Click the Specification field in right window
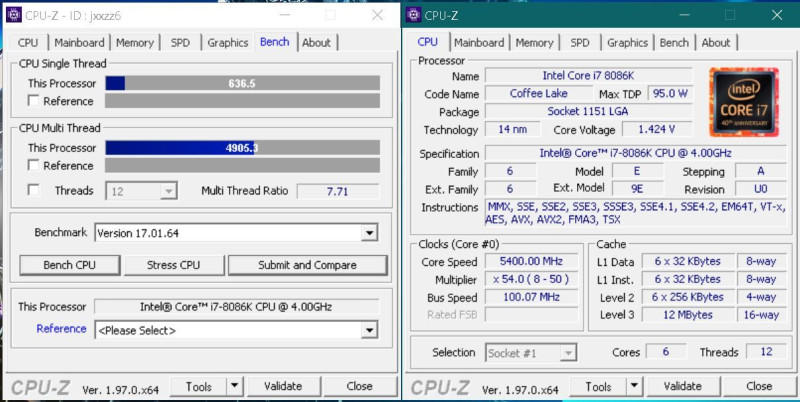This screenshot has width=800, height=402. point(636,154)
